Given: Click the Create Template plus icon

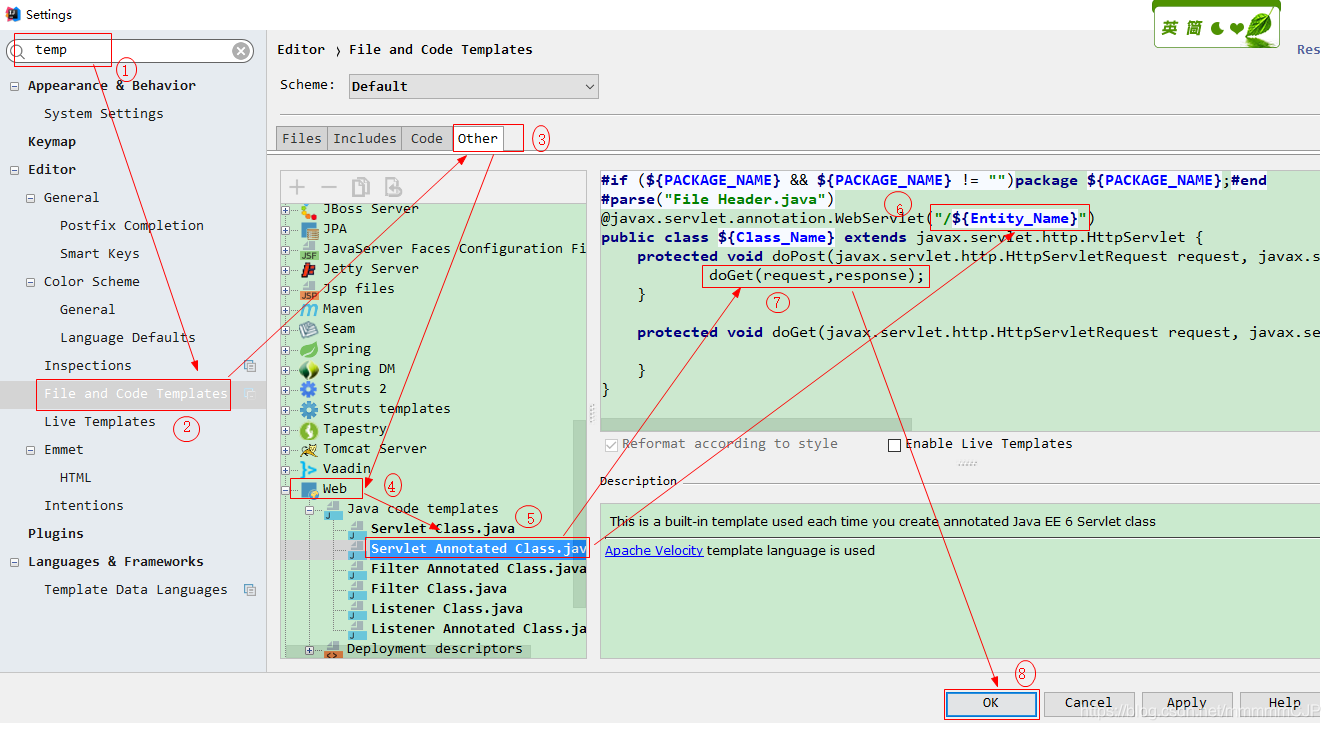Looking at the screenshot, I should coord(297,187).
